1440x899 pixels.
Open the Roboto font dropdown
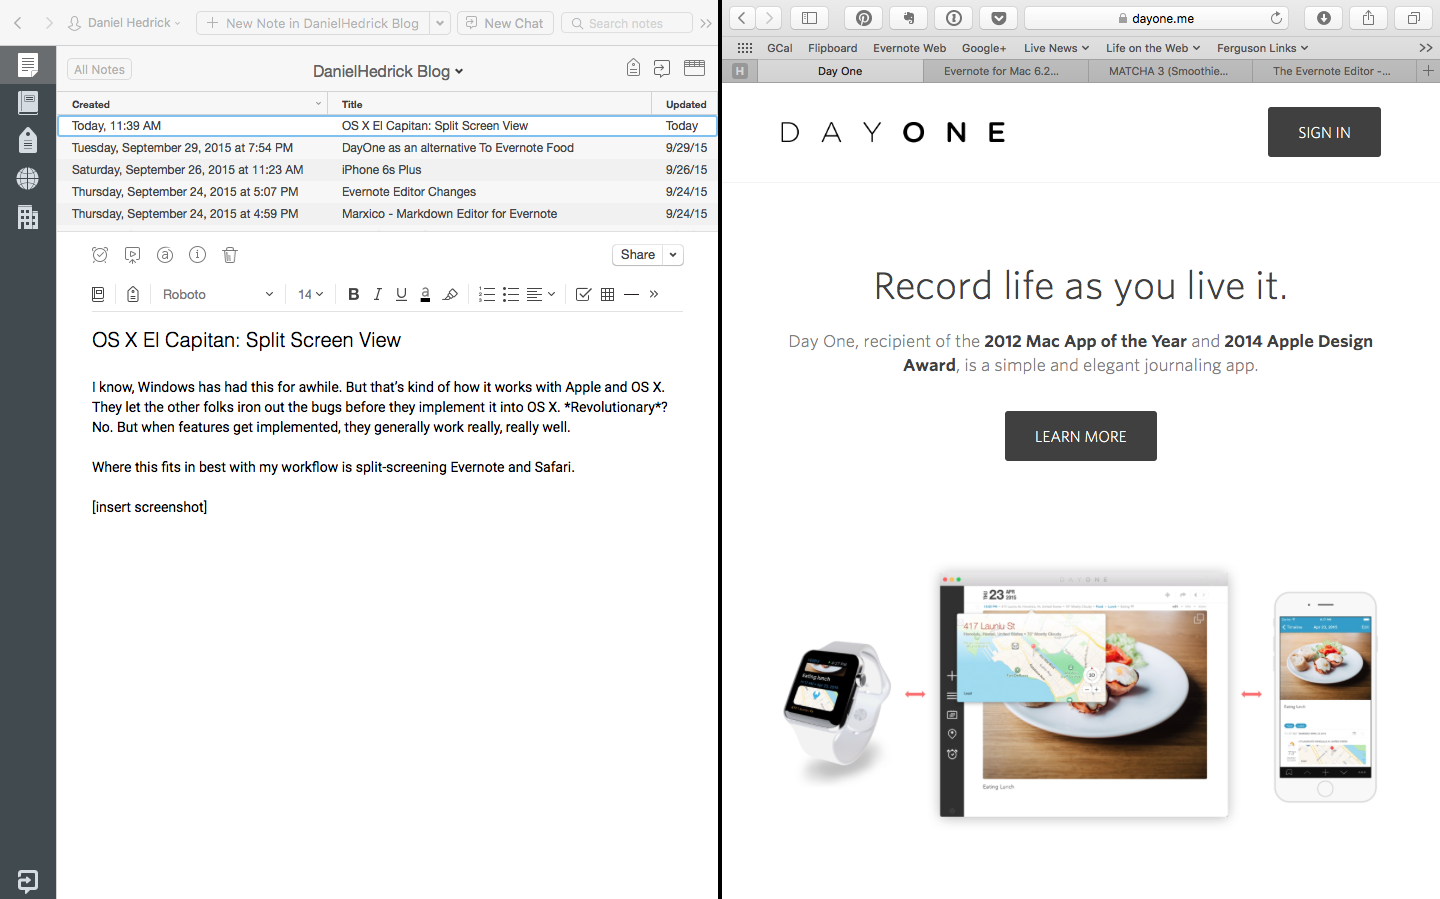coord(215,294)
